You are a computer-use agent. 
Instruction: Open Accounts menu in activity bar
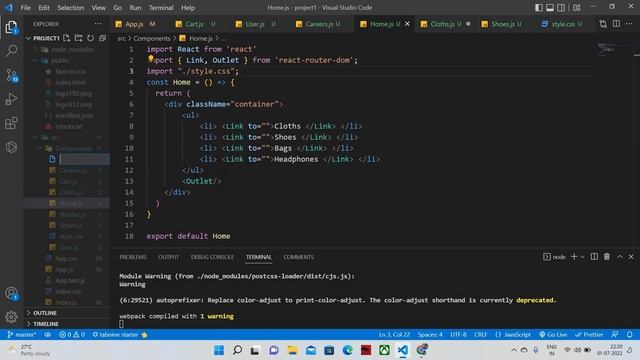[x=11, y=293]
